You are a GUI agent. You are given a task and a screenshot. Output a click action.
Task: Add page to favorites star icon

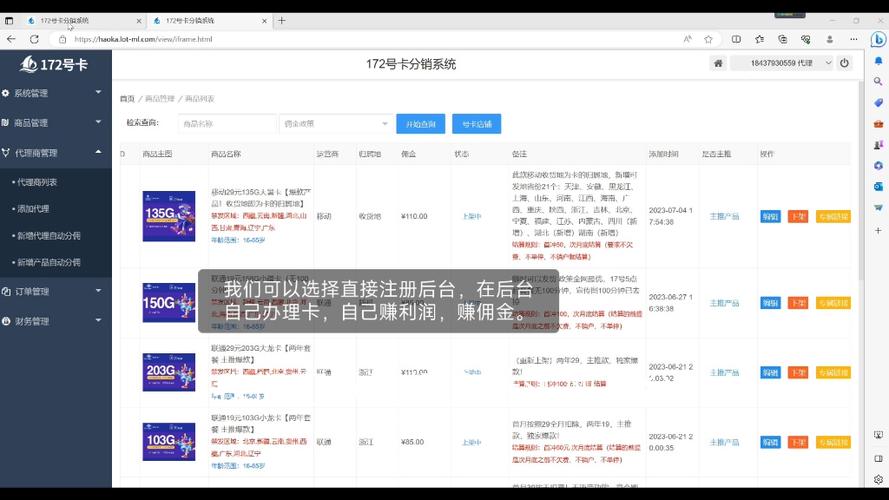tap(708, 39)
